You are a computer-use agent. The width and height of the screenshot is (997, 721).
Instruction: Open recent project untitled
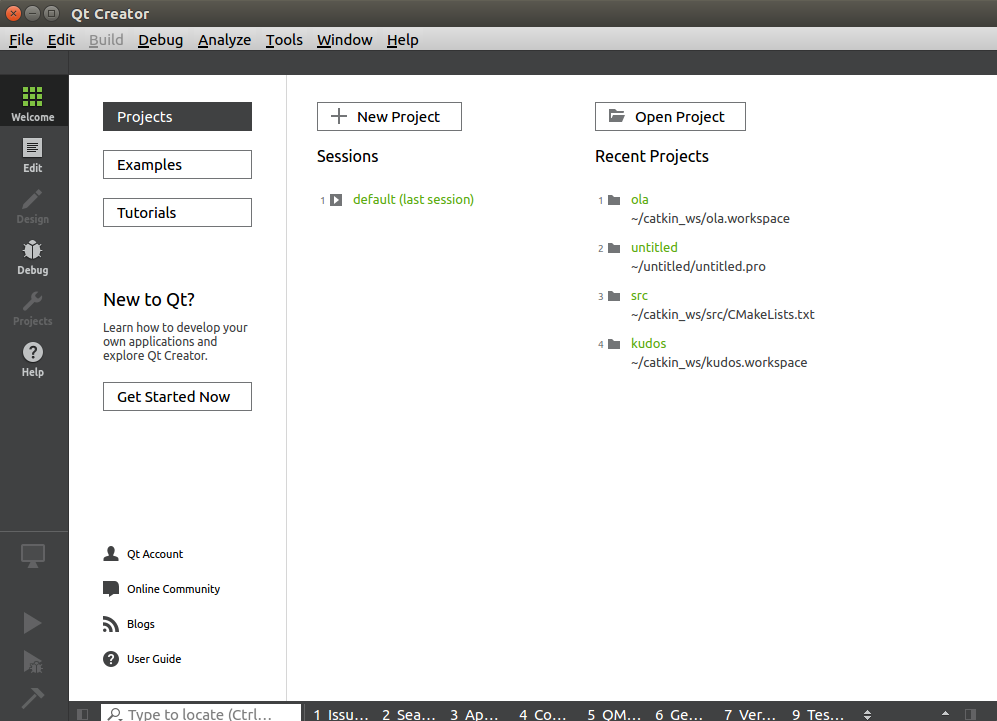[654, 247]
